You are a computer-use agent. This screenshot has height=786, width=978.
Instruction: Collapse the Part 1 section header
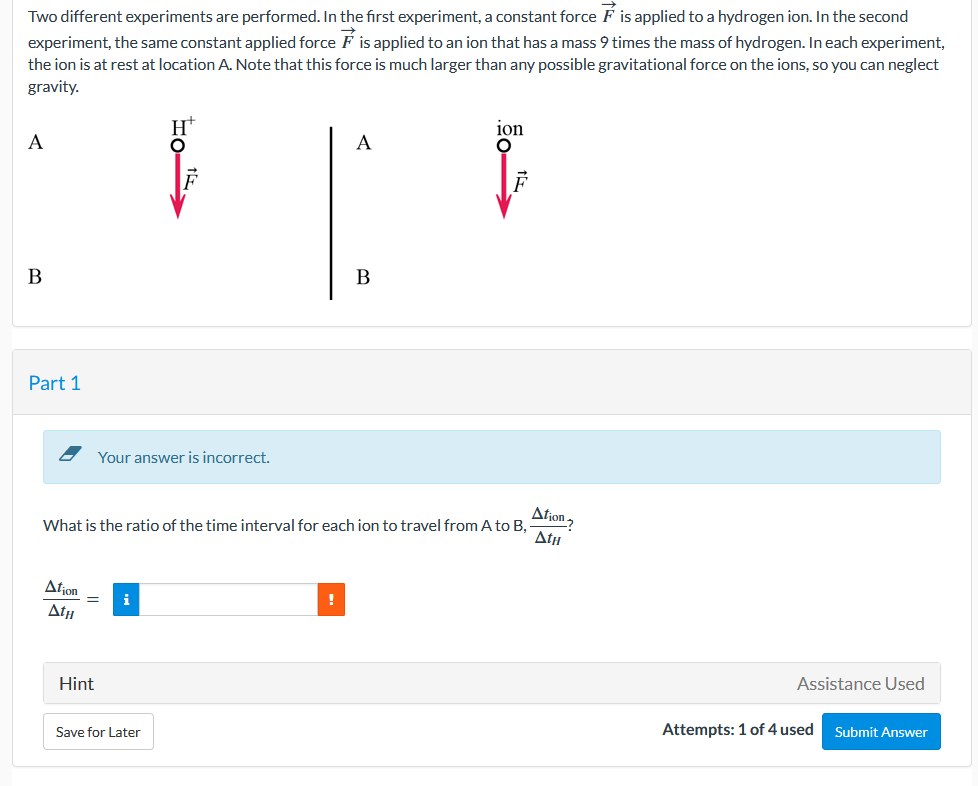click(x=55, y=383)
